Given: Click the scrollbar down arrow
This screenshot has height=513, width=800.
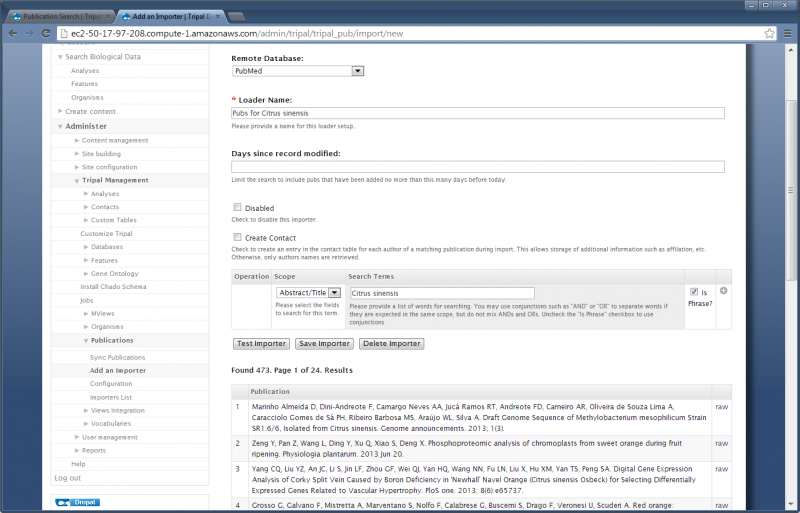Looking at the screenshot, I should point(791,502).
